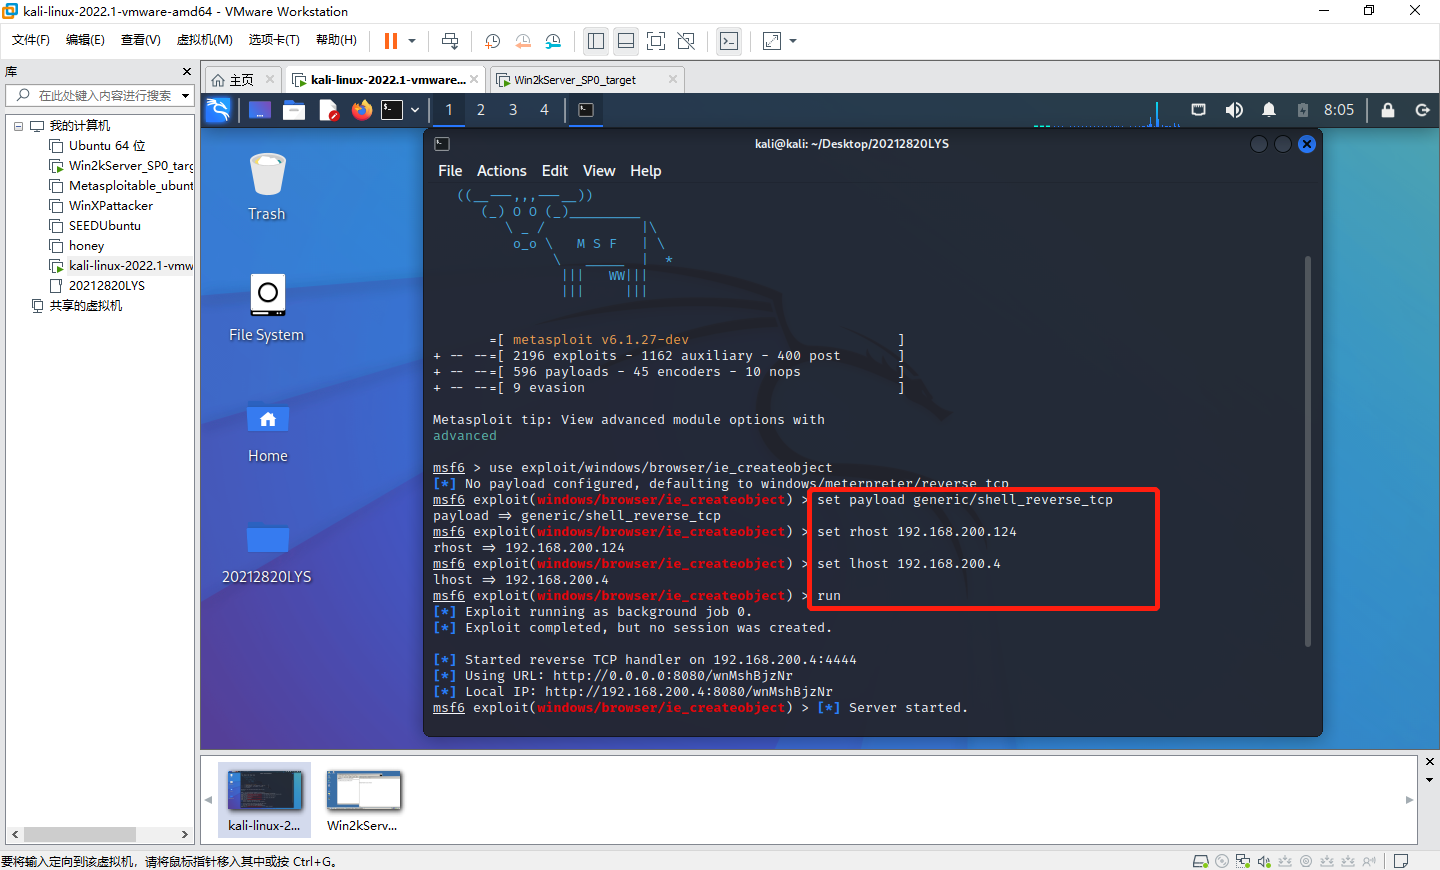Close the kali-linux-2022.1 tab
This screenshot has width=1440, height=870.
tap(474, 80)
